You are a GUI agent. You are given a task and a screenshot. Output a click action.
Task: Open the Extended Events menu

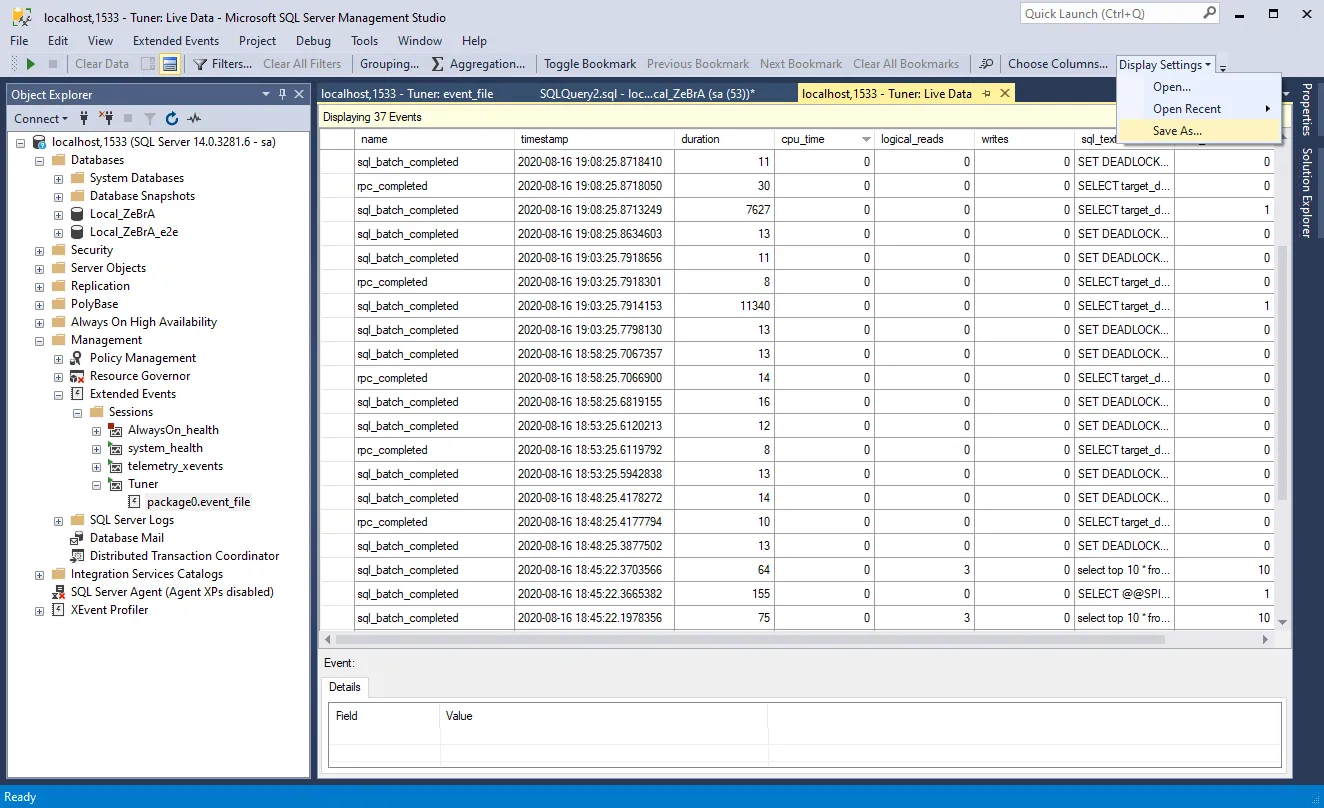(176, 41)
